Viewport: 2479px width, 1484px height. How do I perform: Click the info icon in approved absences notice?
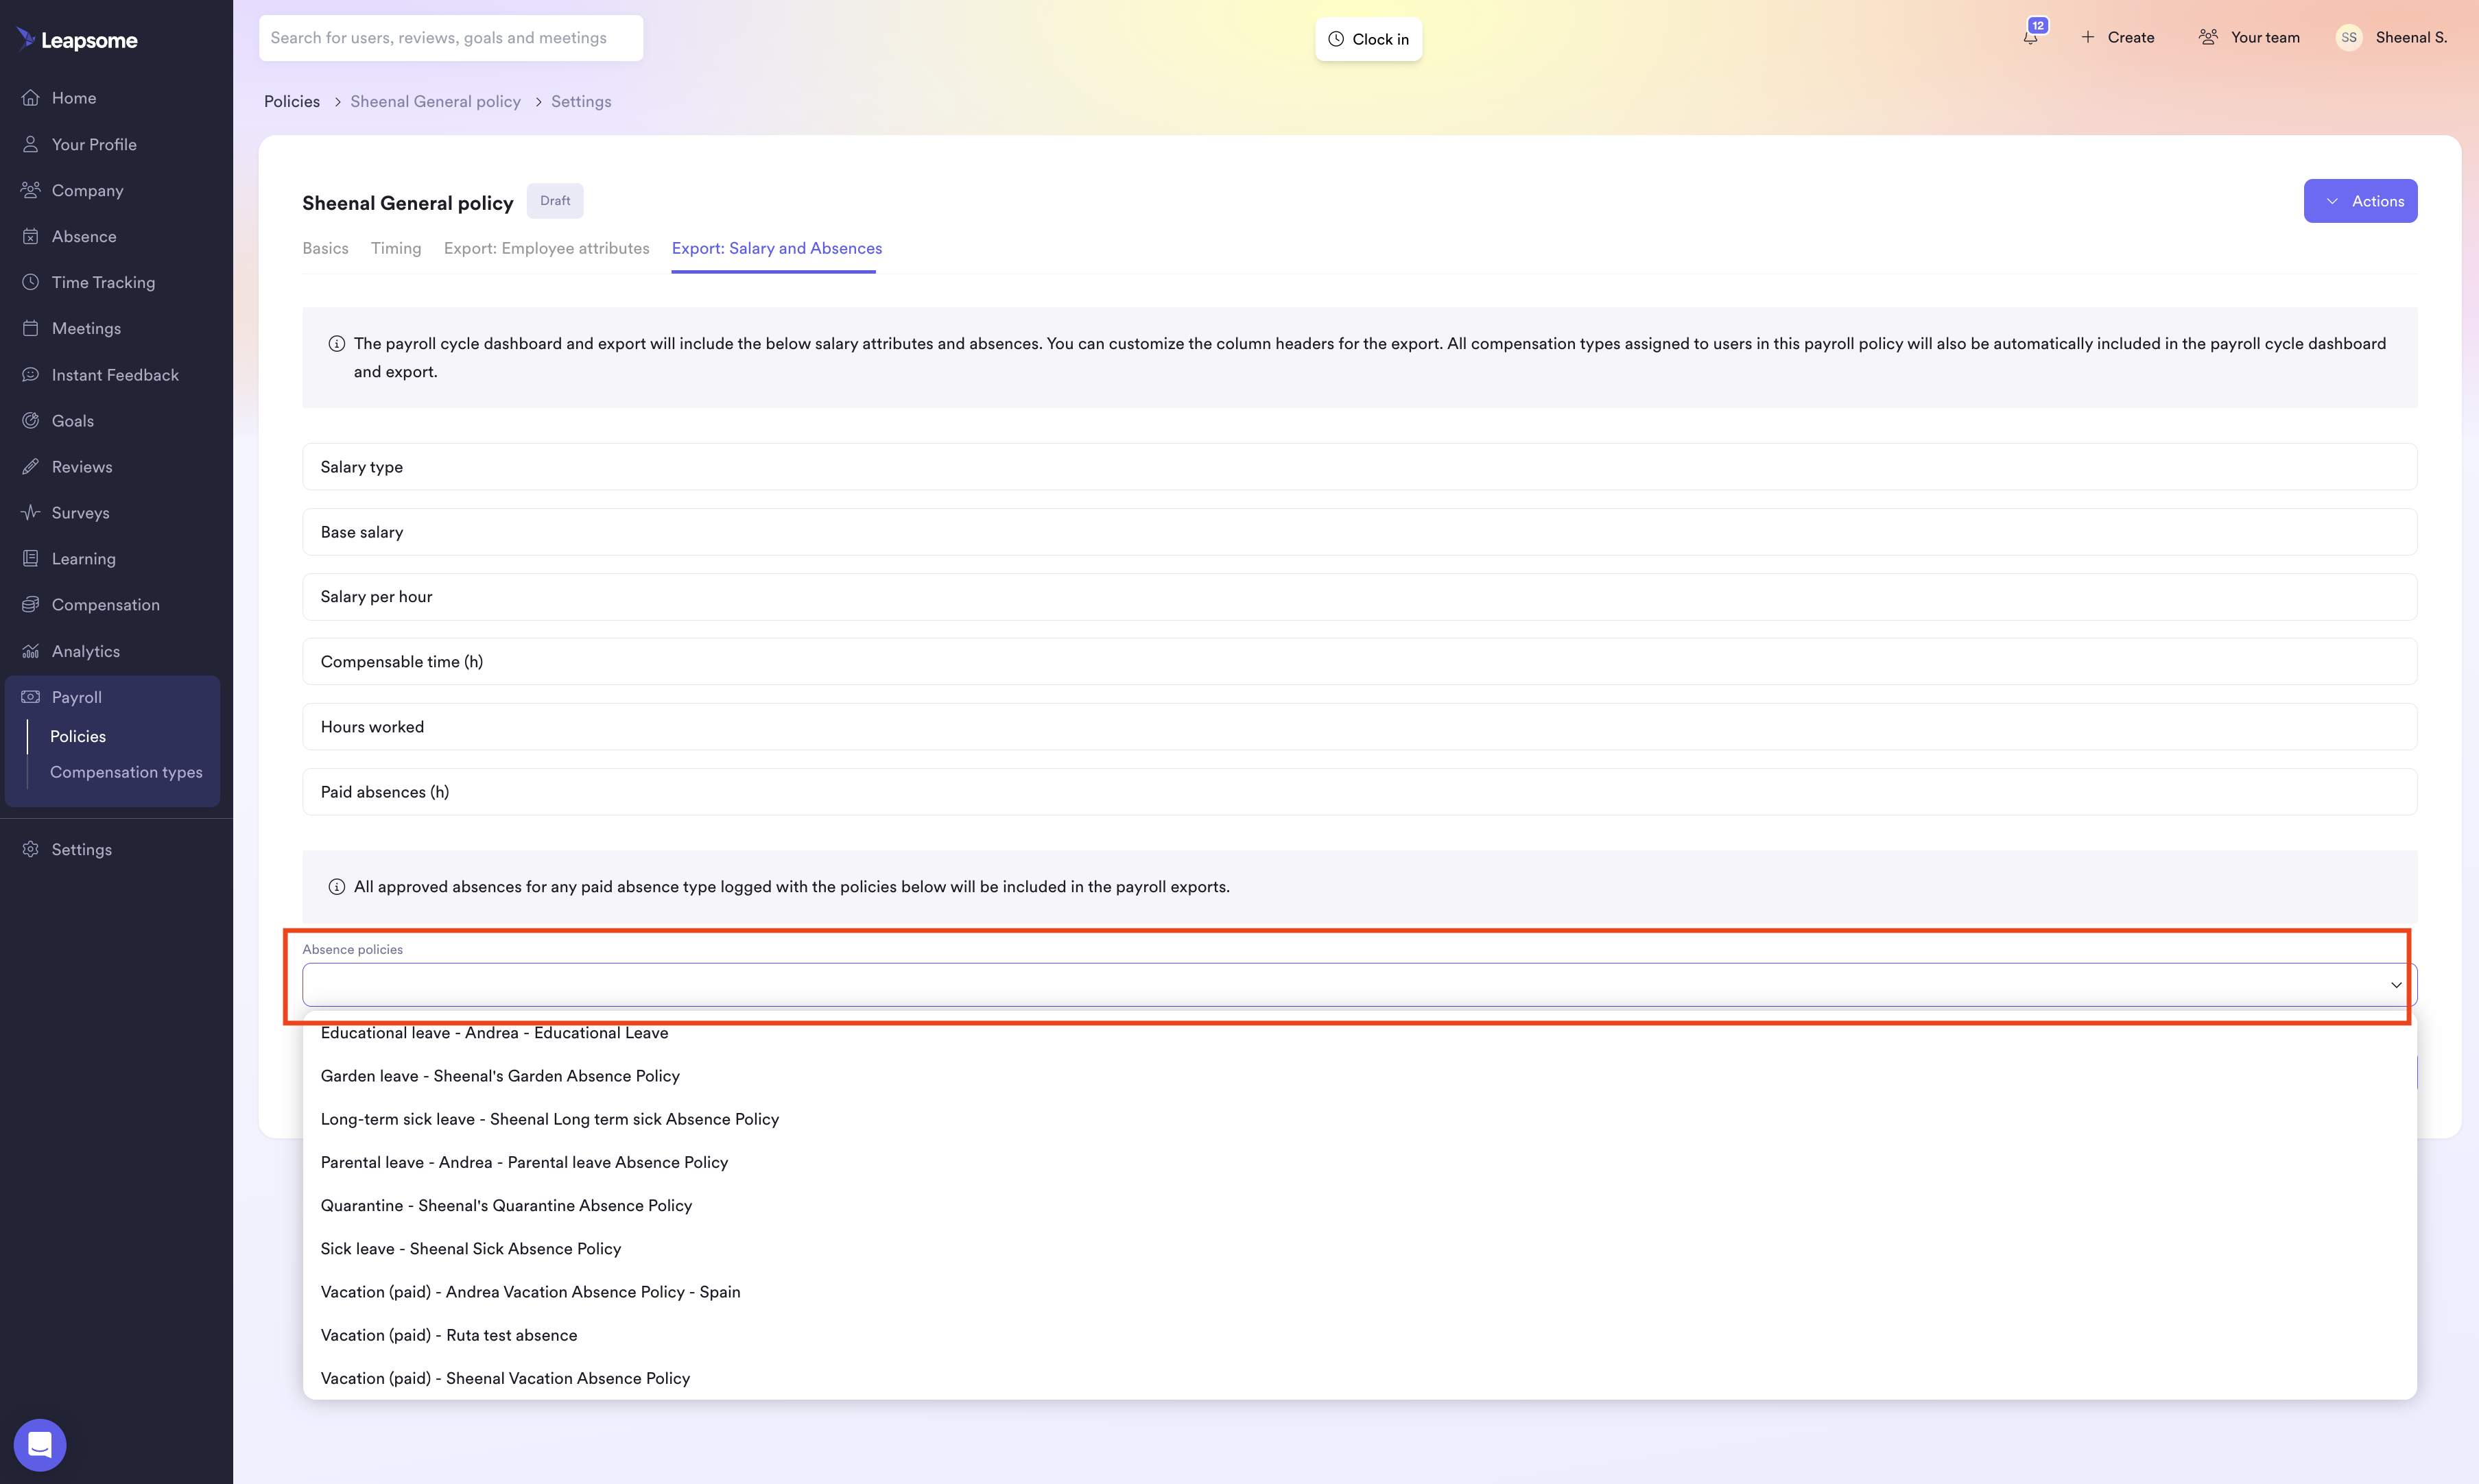tap(337, 887)
